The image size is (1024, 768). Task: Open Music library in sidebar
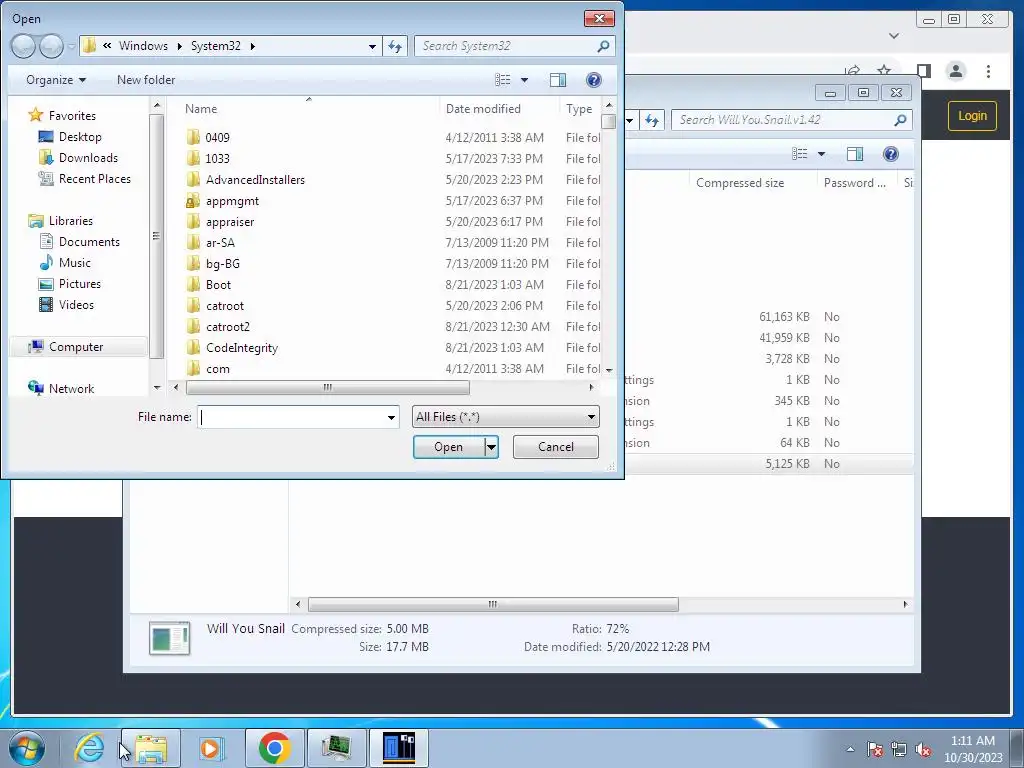[x=74, y=263]
